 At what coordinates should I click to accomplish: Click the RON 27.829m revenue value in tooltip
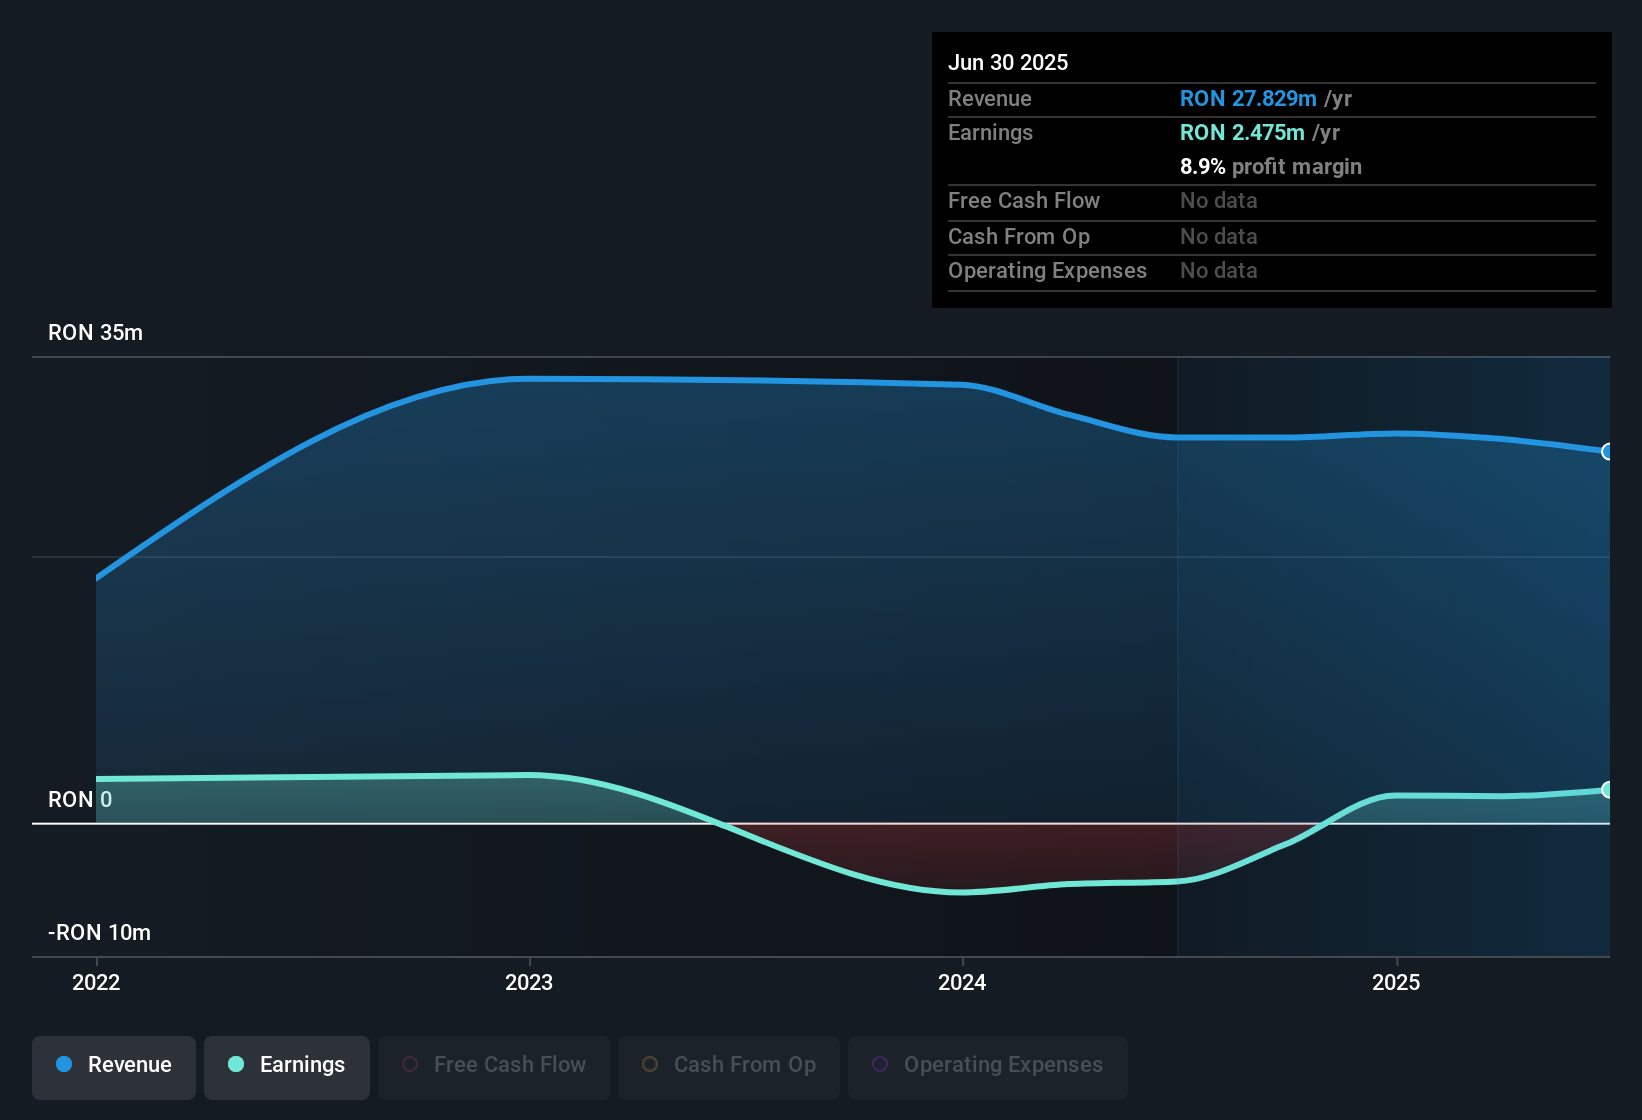point(1248,98)
